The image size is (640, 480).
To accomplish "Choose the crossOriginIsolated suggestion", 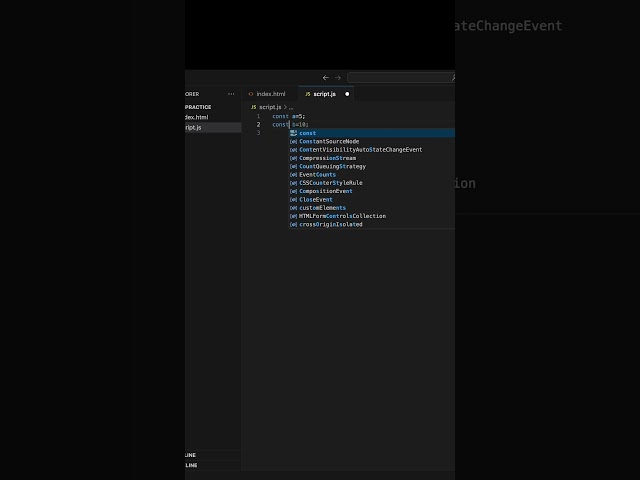I will (x=372, y=224).
